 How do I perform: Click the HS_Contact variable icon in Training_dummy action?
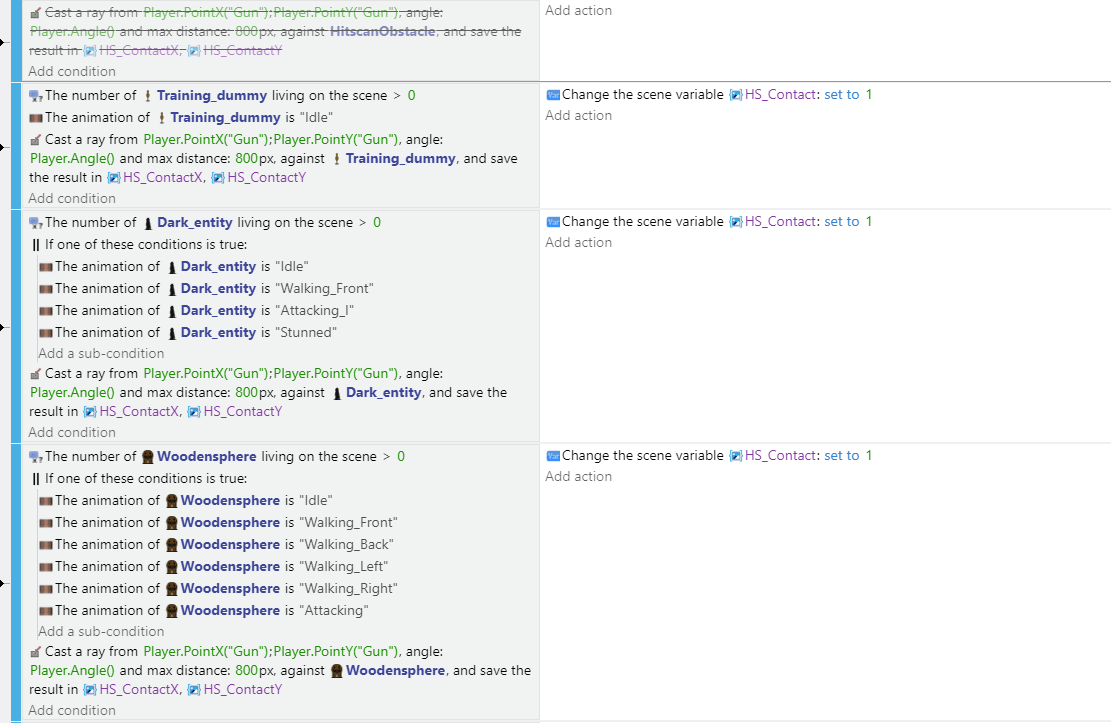[x=735, y=95]
